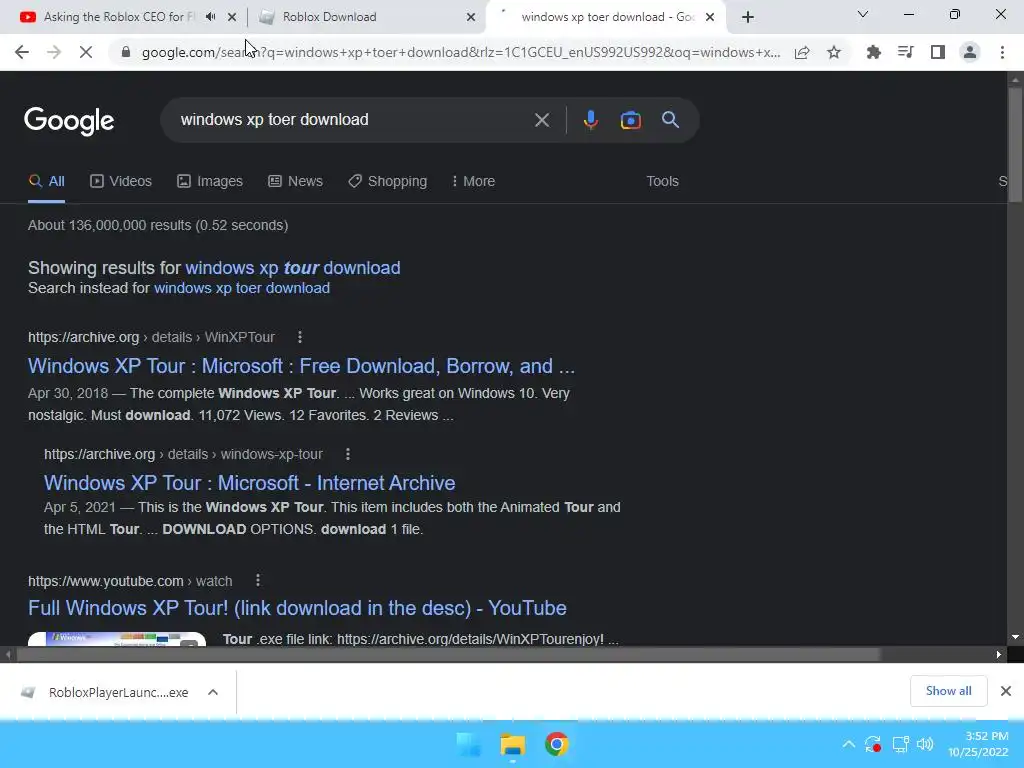Show hidden system tray icons
This screenshot has height=768, width=1024.
848,744
